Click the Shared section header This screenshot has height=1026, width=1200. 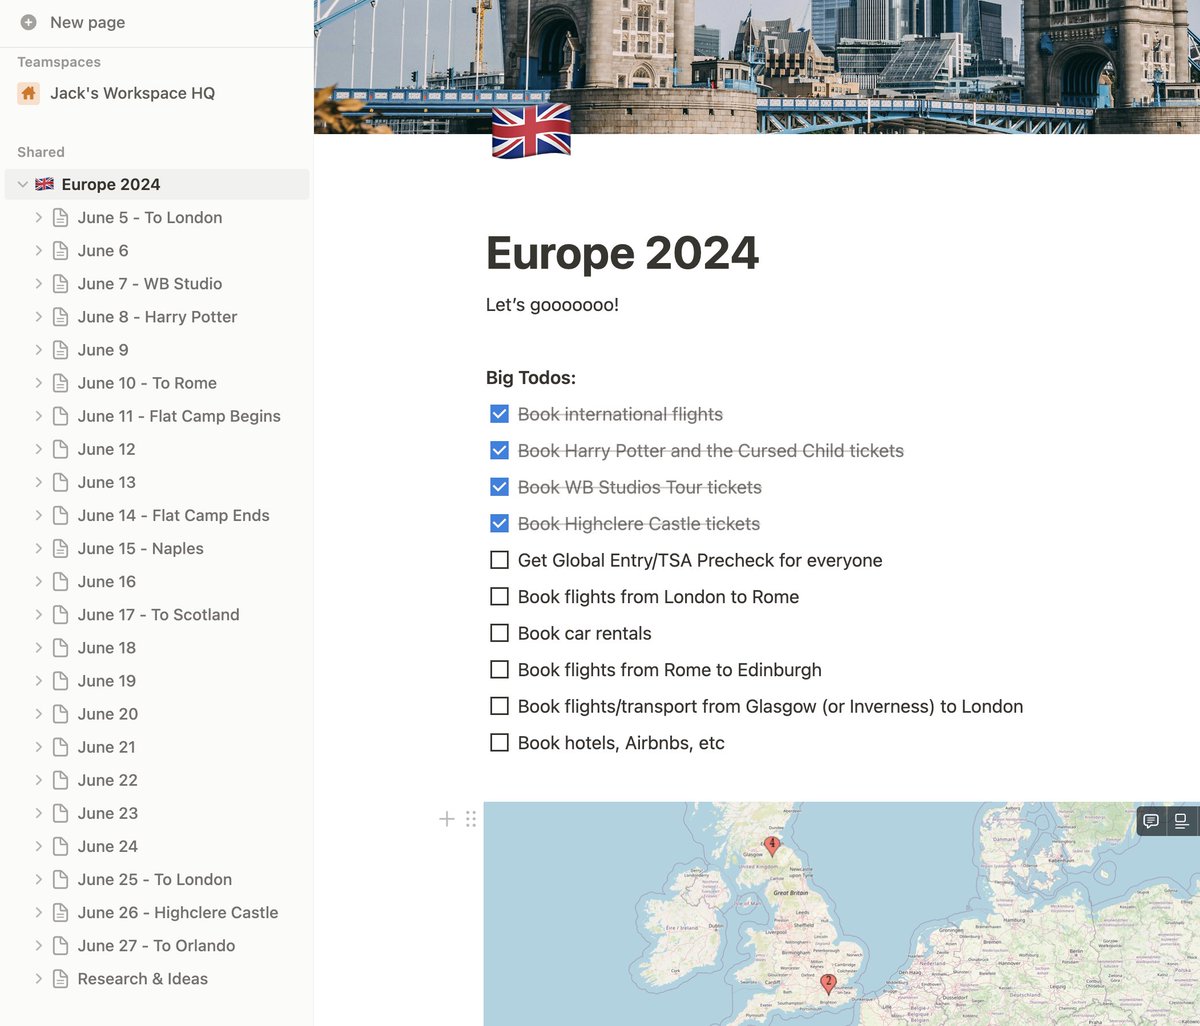click(x=41, y=152)
